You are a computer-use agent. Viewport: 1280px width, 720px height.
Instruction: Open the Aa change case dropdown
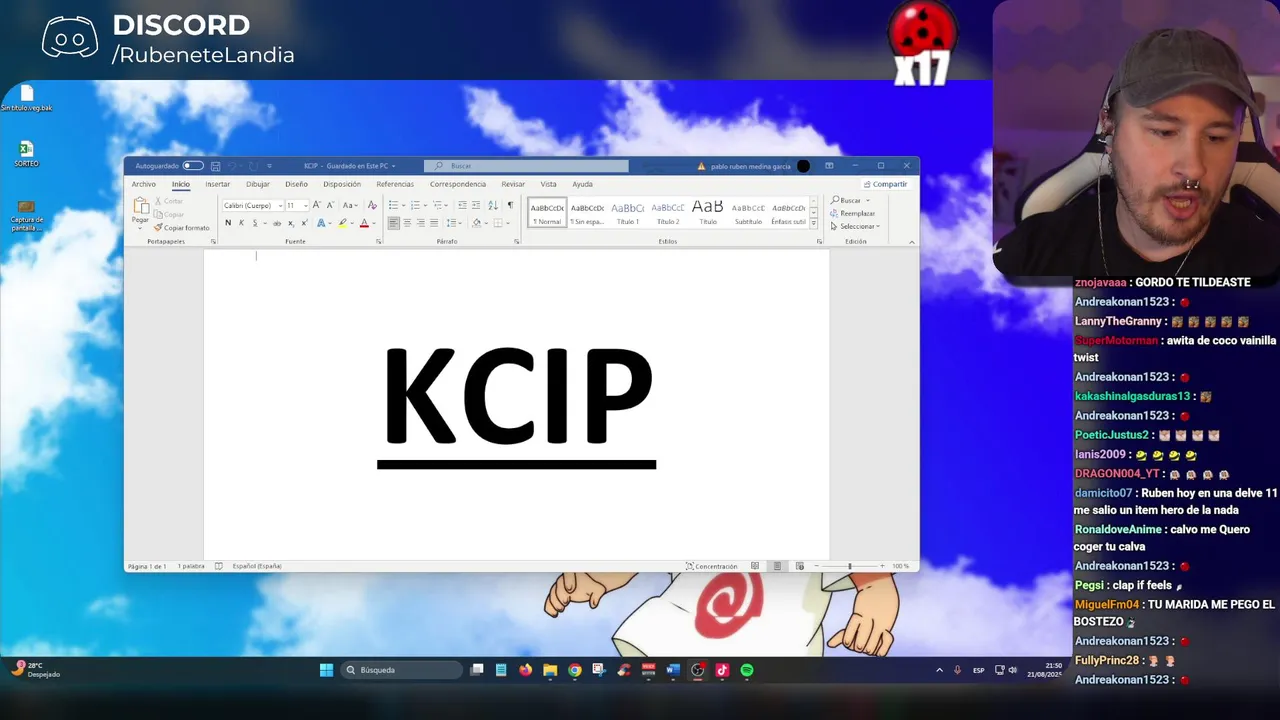click(350, 205)
